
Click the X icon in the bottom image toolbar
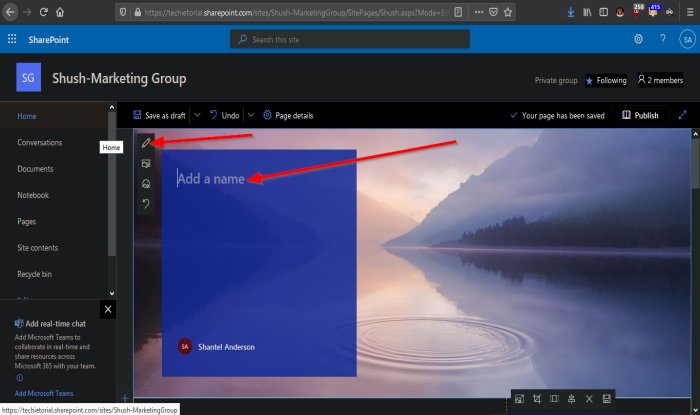(x=589, y=398)
